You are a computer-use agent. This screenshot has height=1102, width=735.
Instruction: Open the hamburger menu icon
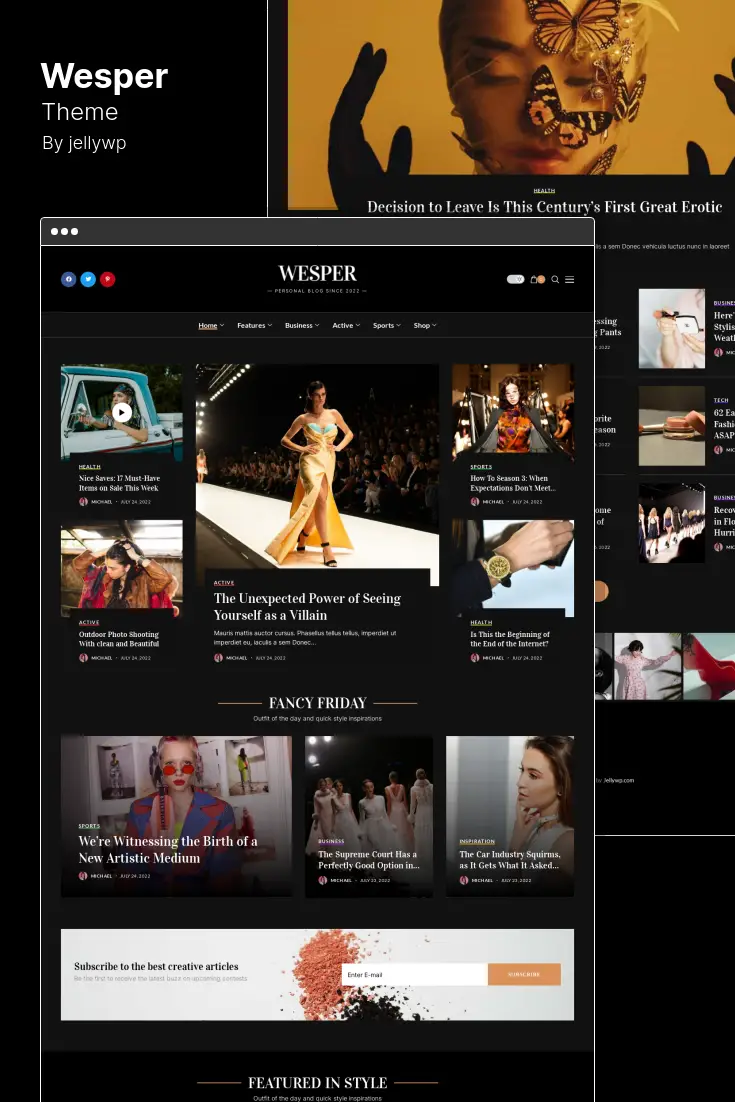pos(570,279)
